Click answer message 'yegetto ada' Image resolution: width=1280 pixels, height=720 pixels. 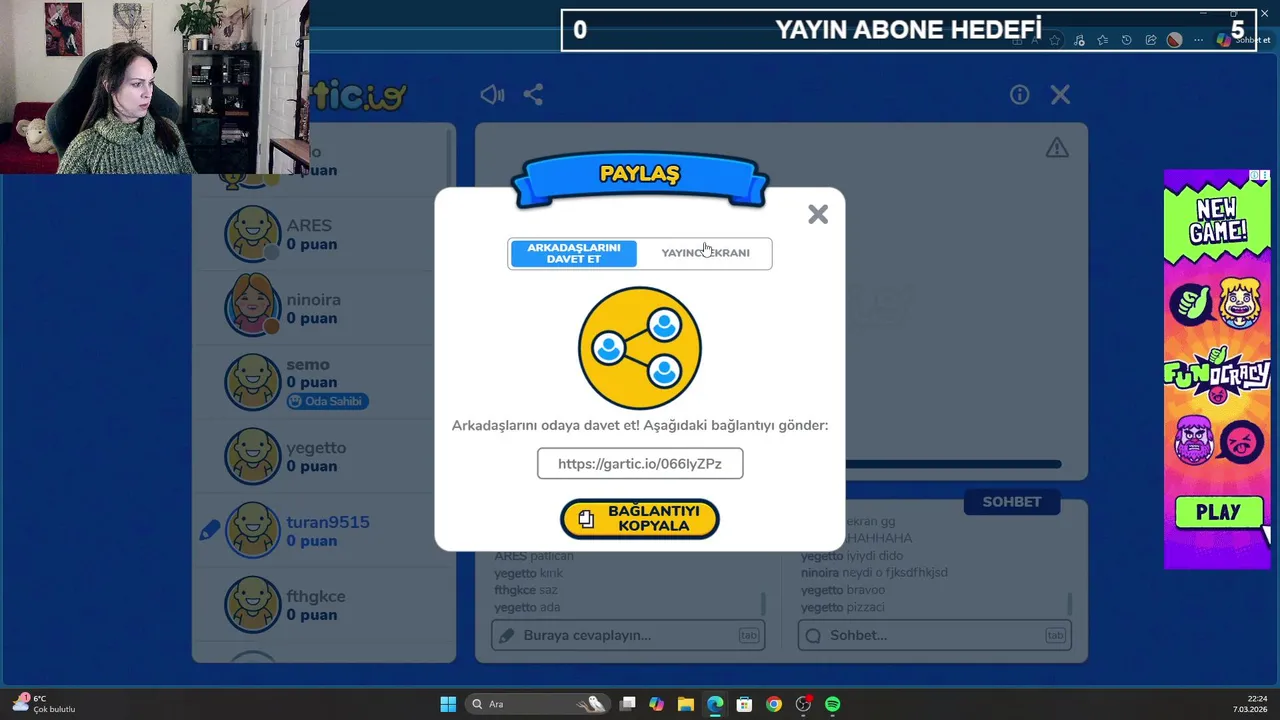[527, 607]
